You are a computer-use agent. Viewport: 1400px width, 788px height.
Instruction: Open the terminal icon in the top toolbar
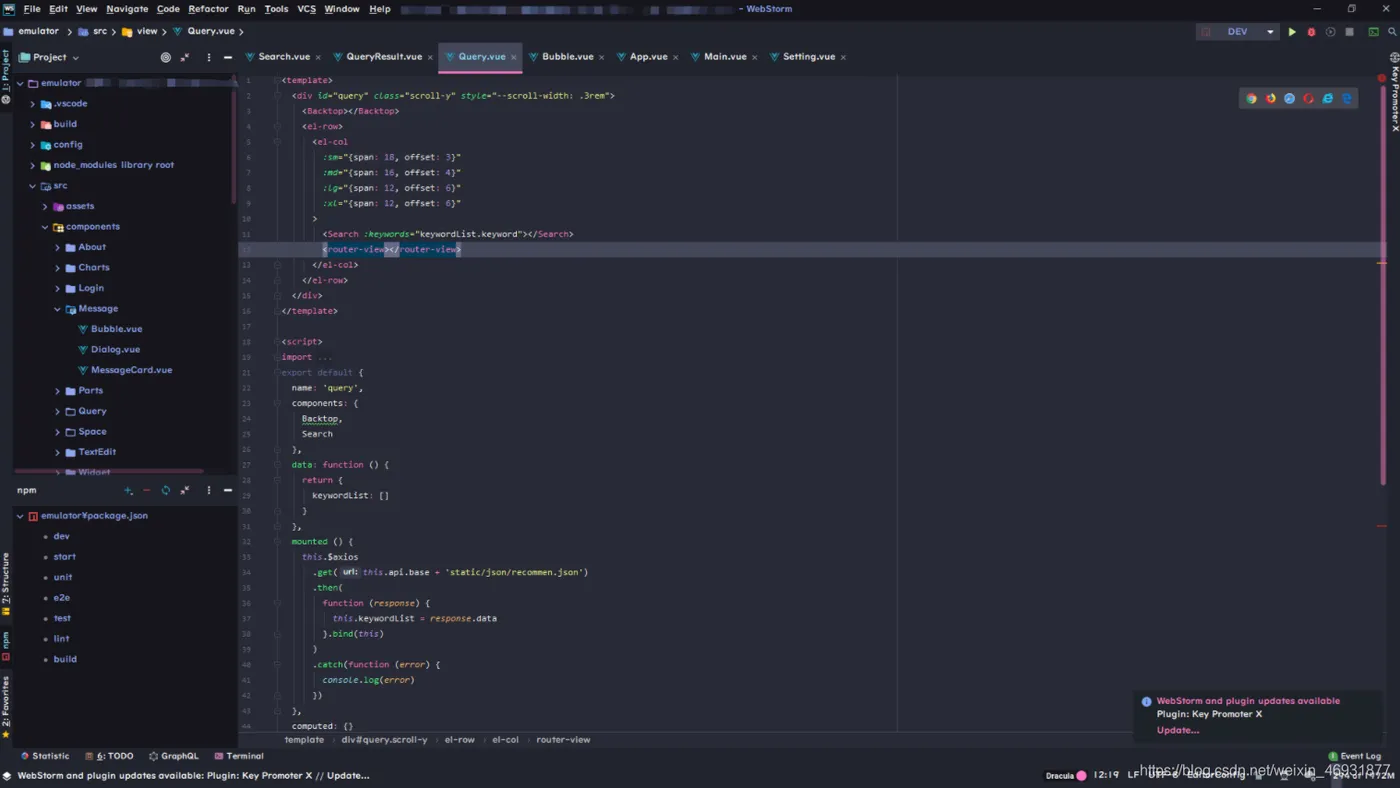[x=1373, y=32]
